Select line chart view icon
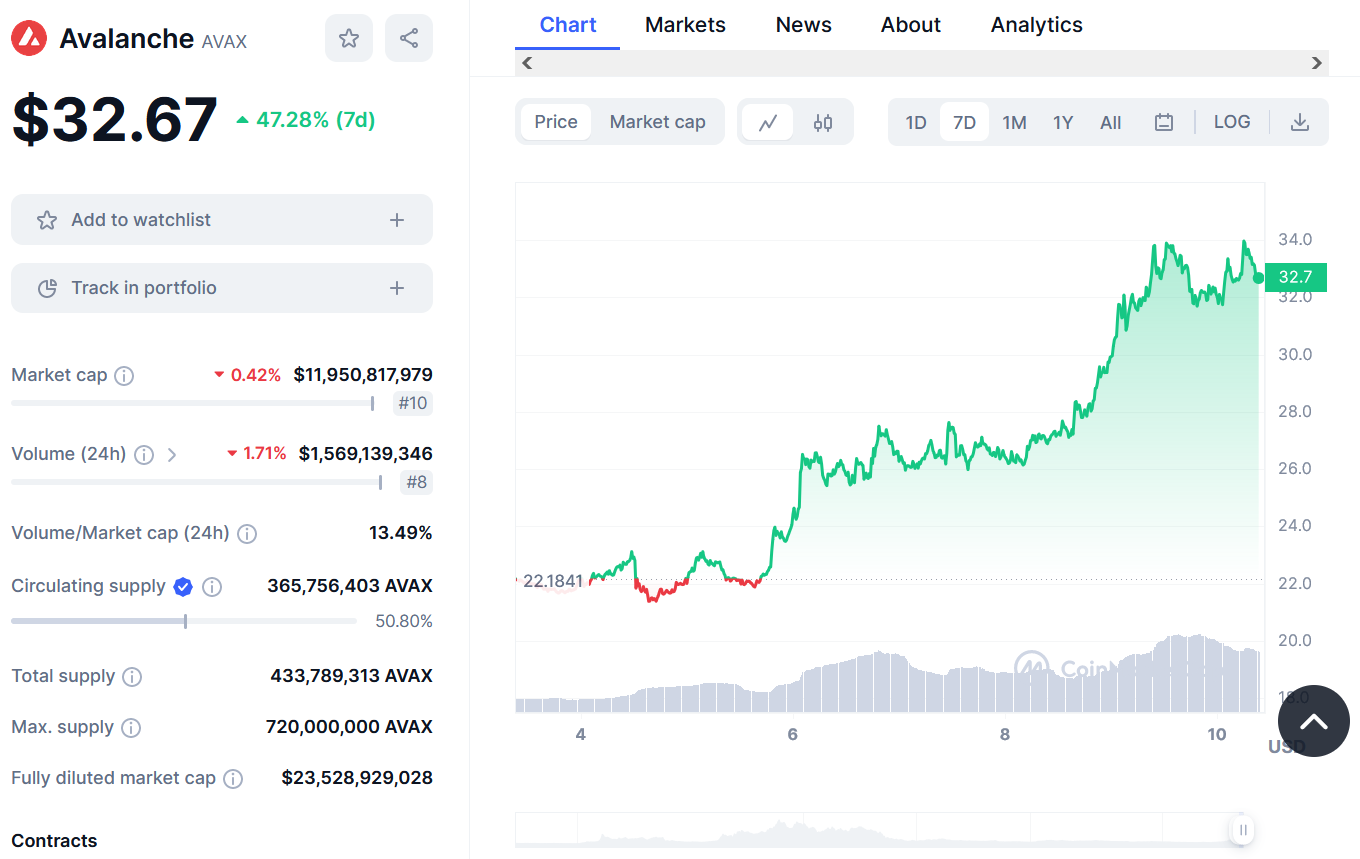 [x=768, y=123]
